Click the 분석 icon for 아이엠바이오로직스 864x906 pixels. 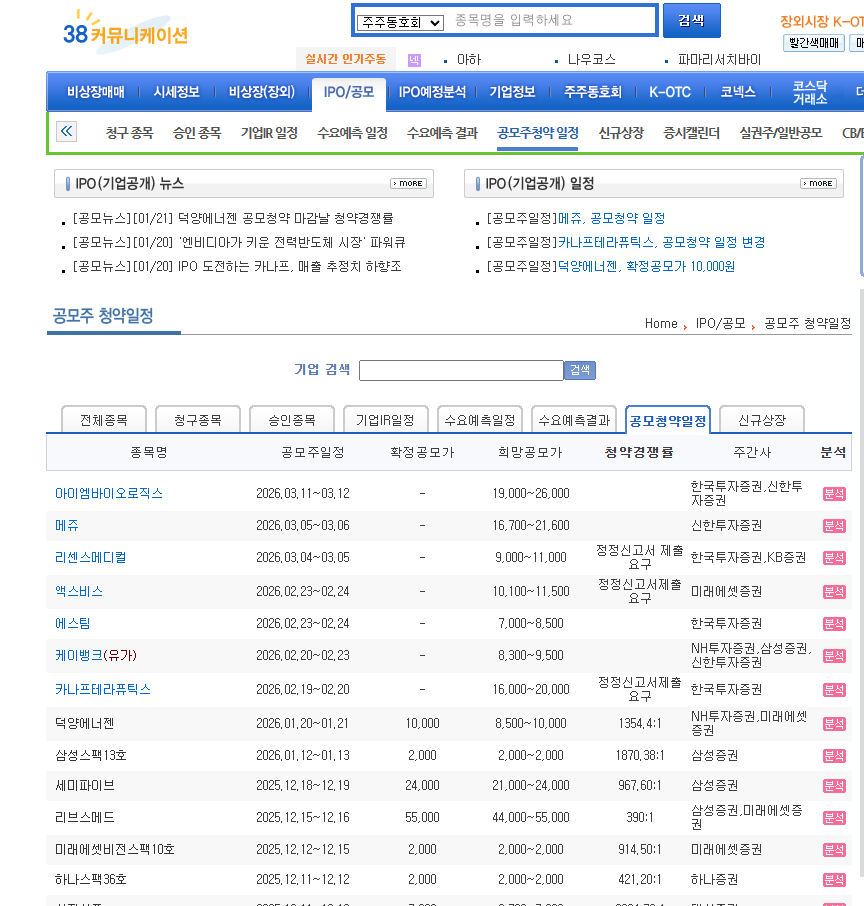click(834, 494)
